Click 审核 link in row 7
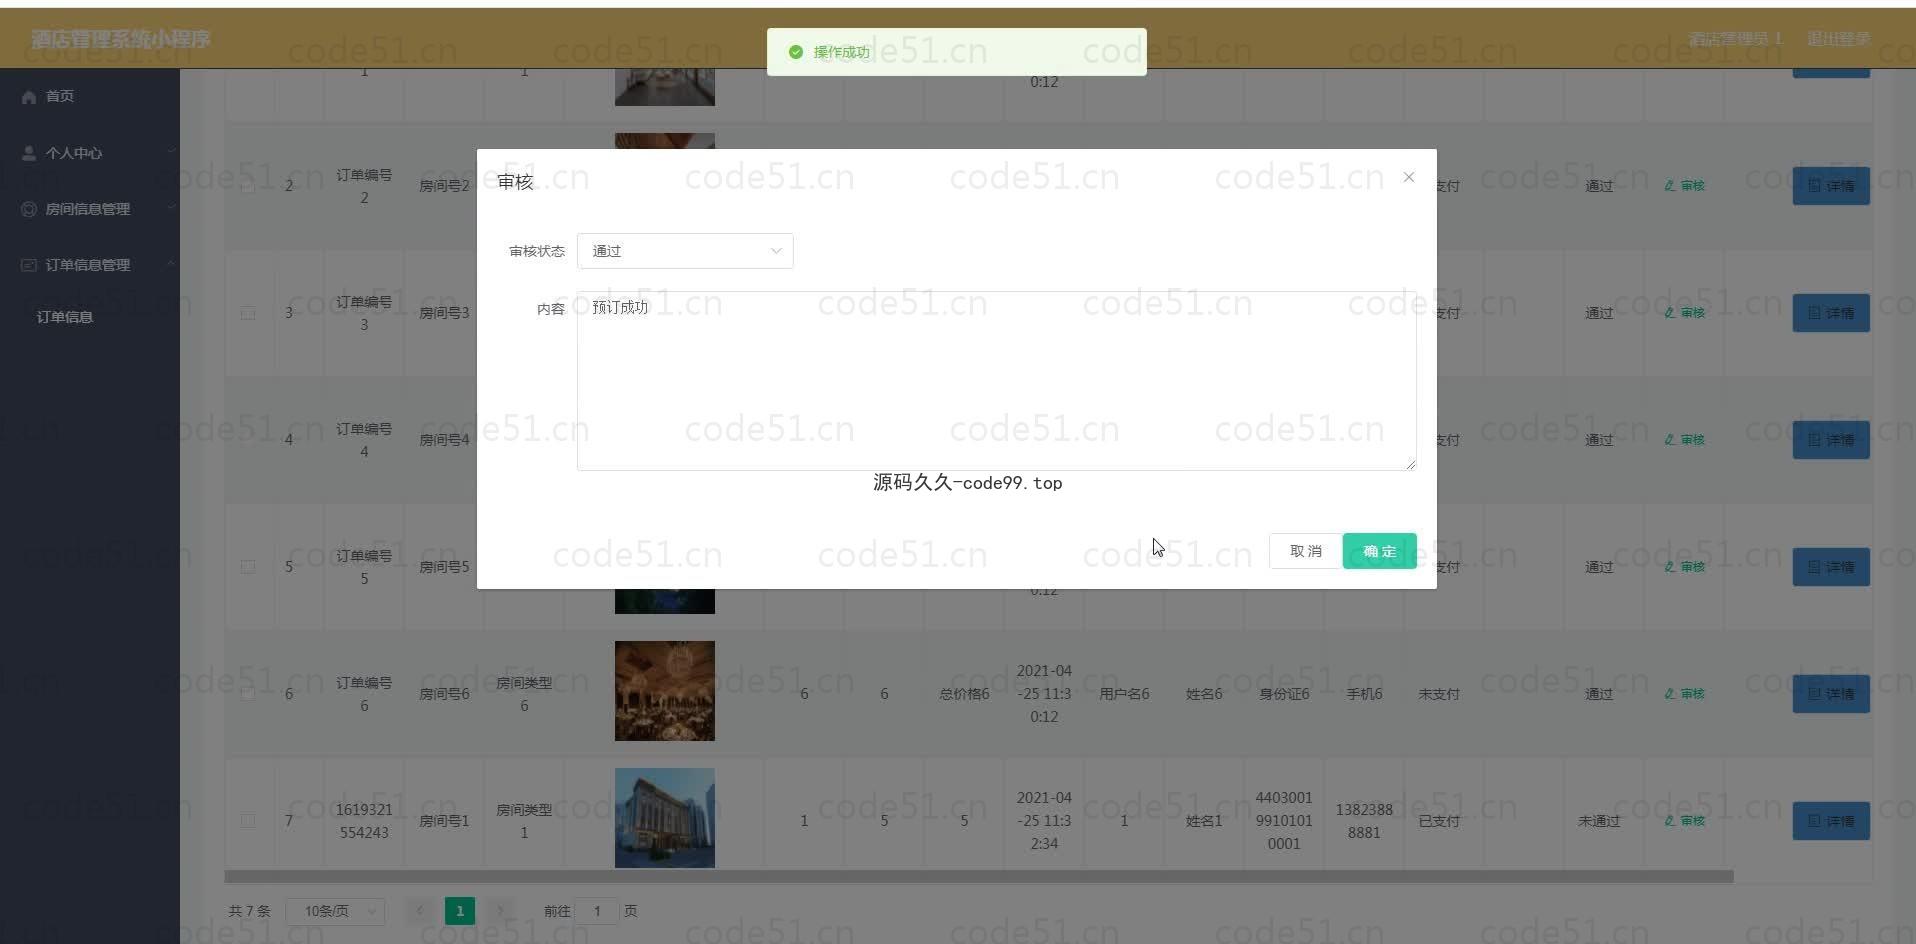Image resolution: width=1916 pixels, height=944 pixels. [1684, 821]
